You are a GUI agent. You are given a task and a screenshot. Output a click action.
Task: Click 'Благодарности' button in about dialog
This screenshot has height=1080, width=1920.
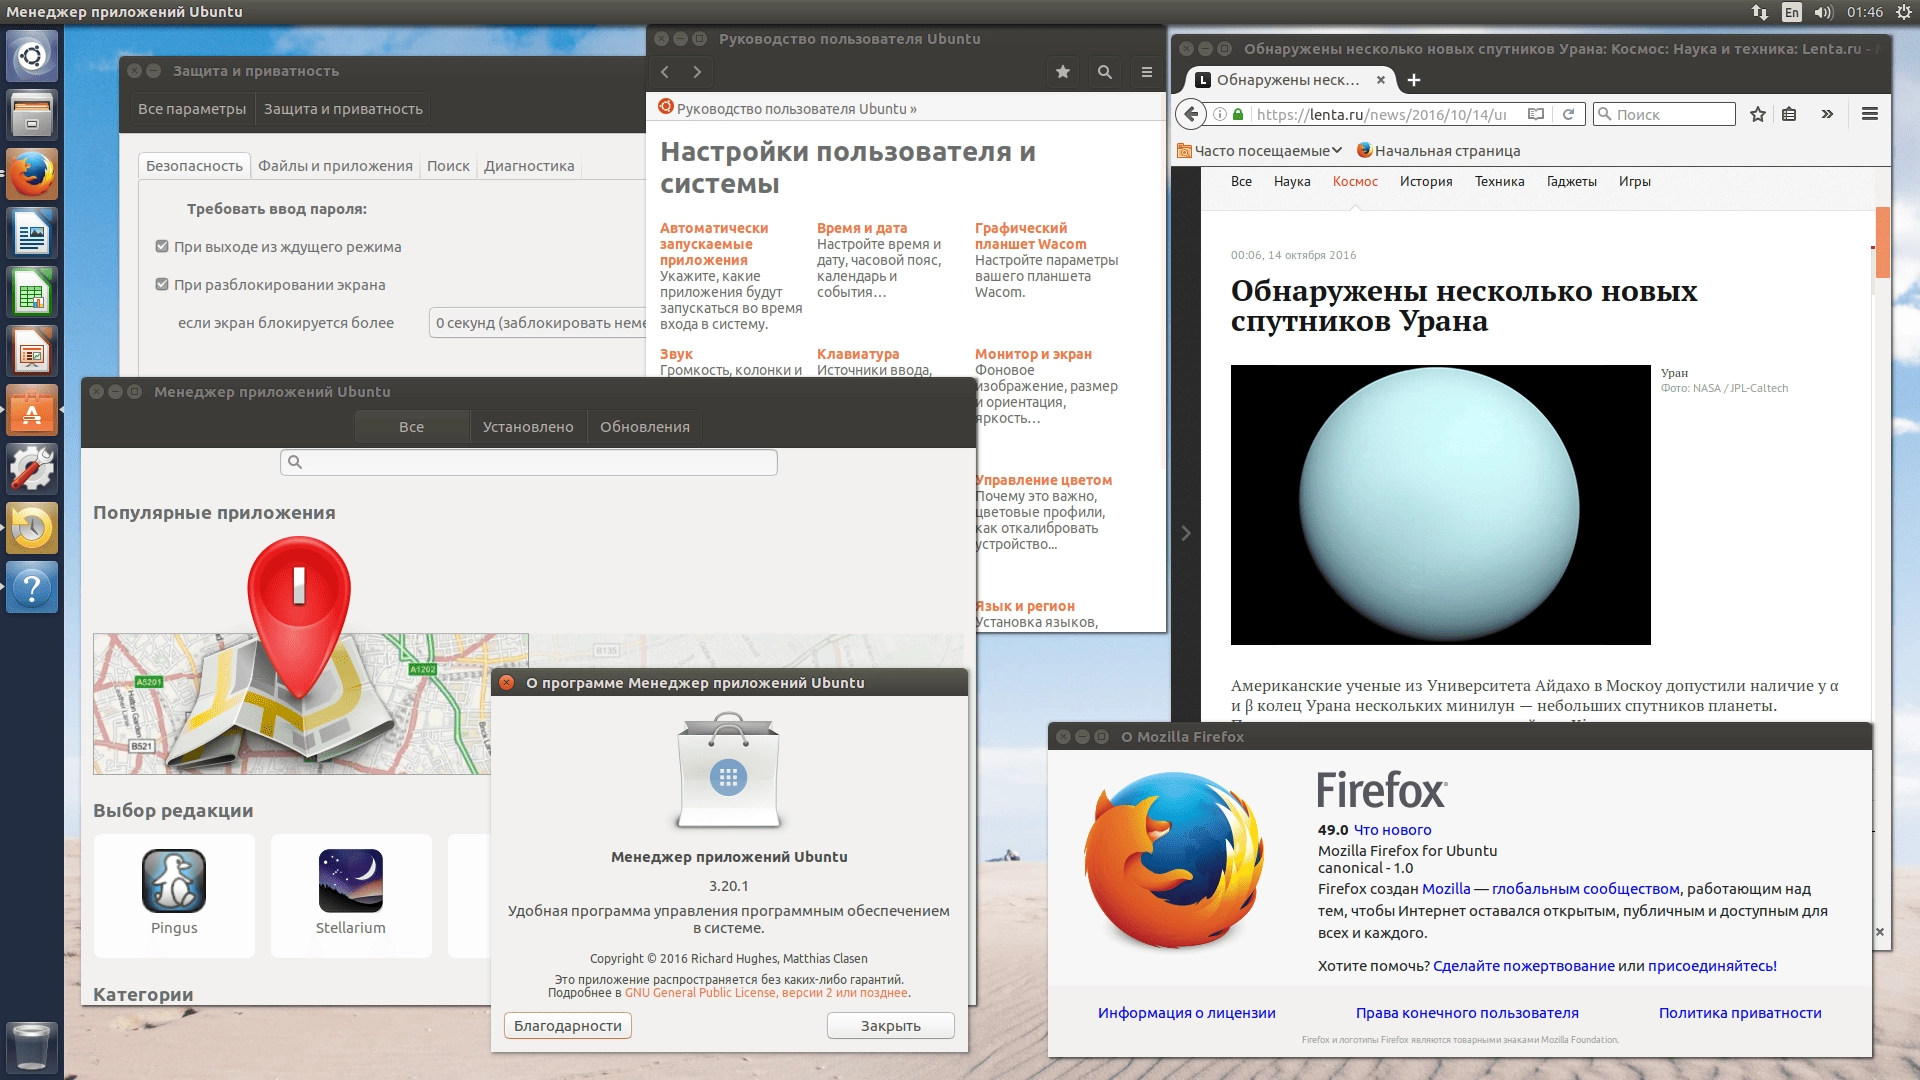point(568,1026)
